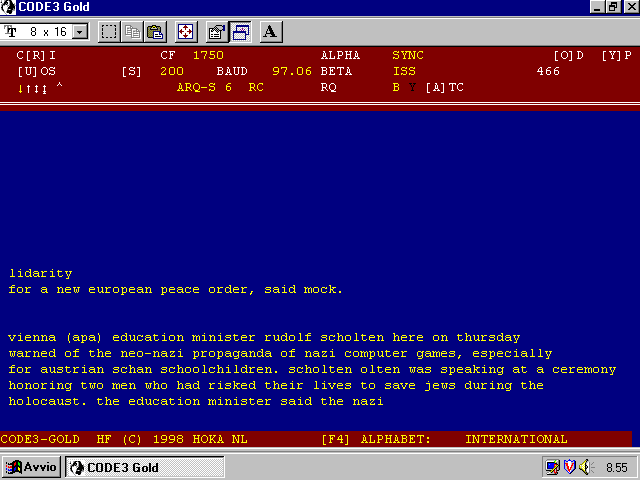Click the speaker volume tray icon
640x480 pixels.
click(x=585, y=467)
